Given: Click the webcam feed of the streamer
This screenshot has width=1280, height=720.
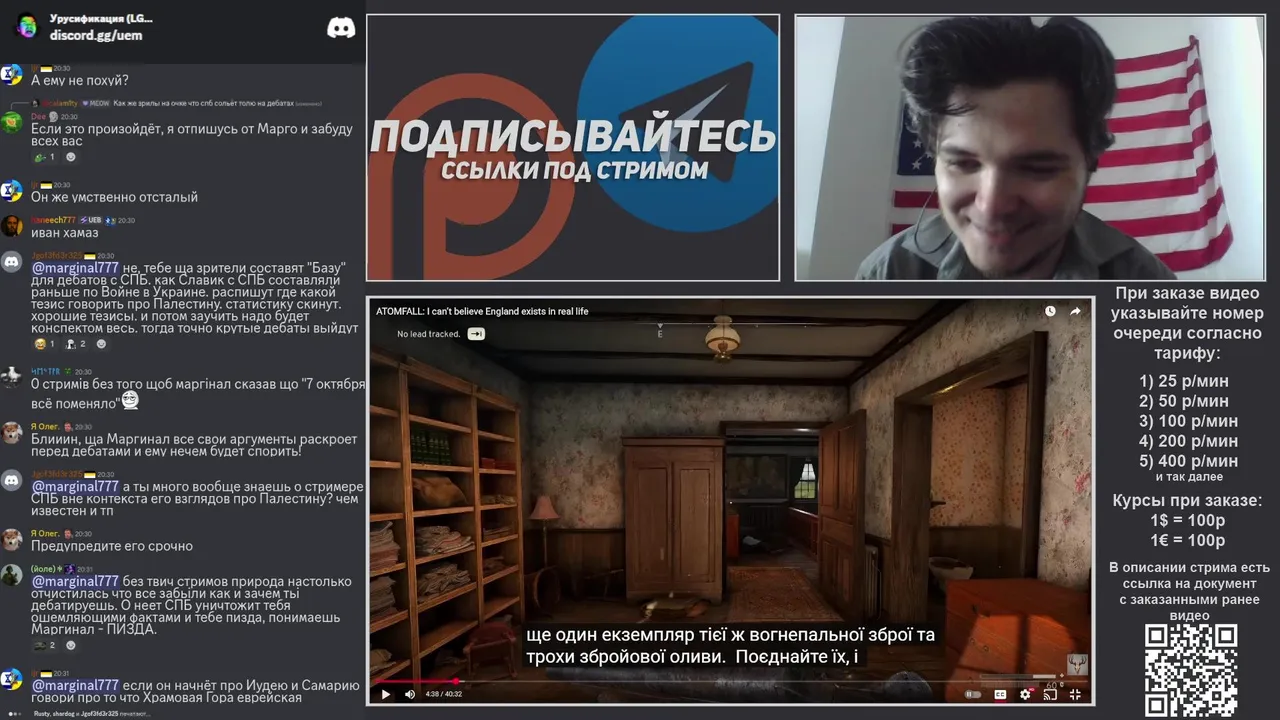Looking at the screenshot, I should click(1030, 147).
